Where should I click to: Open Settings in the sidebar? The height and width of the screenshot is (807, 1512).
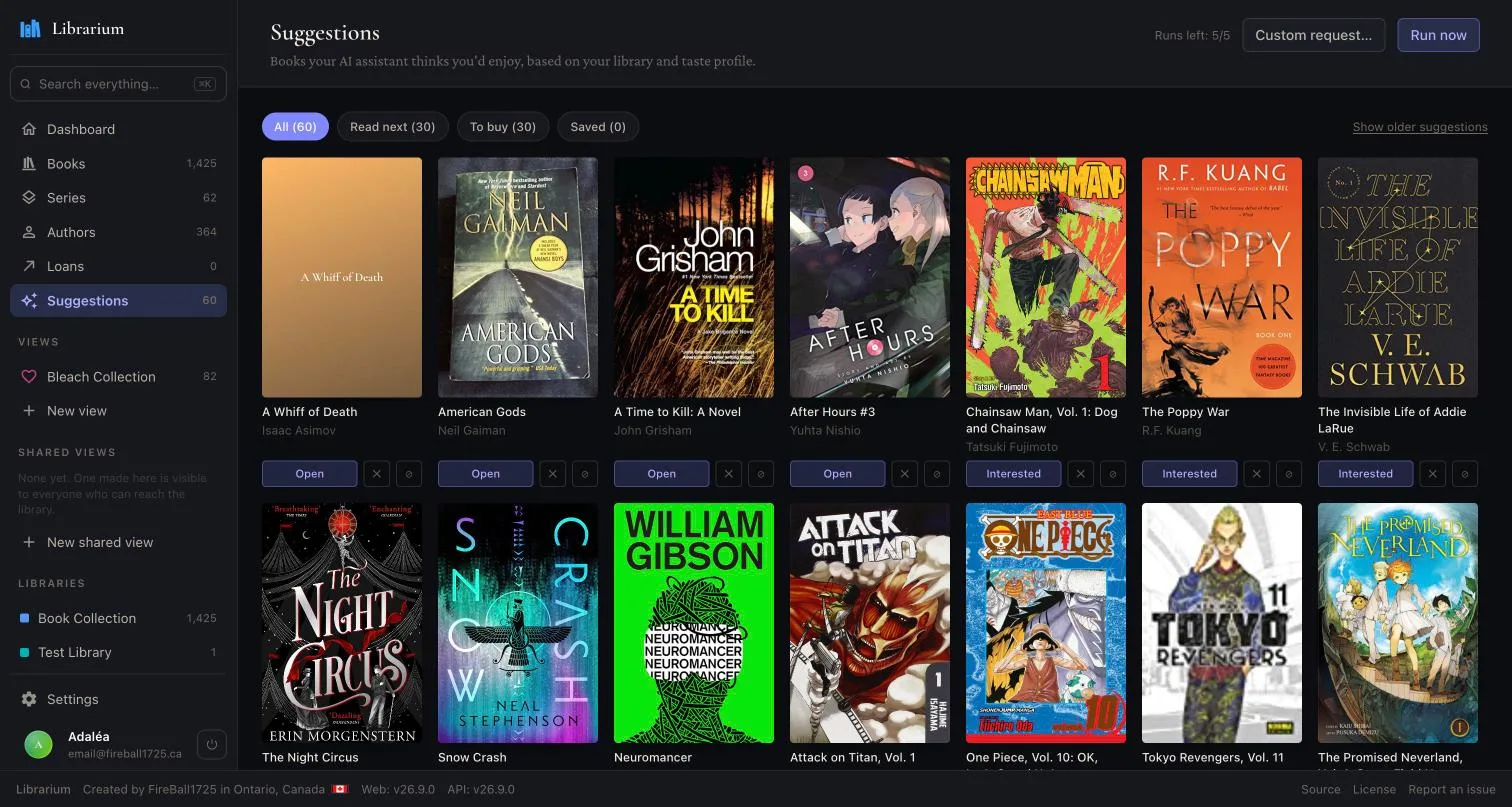pyautogui.click(x=118, y=699)
